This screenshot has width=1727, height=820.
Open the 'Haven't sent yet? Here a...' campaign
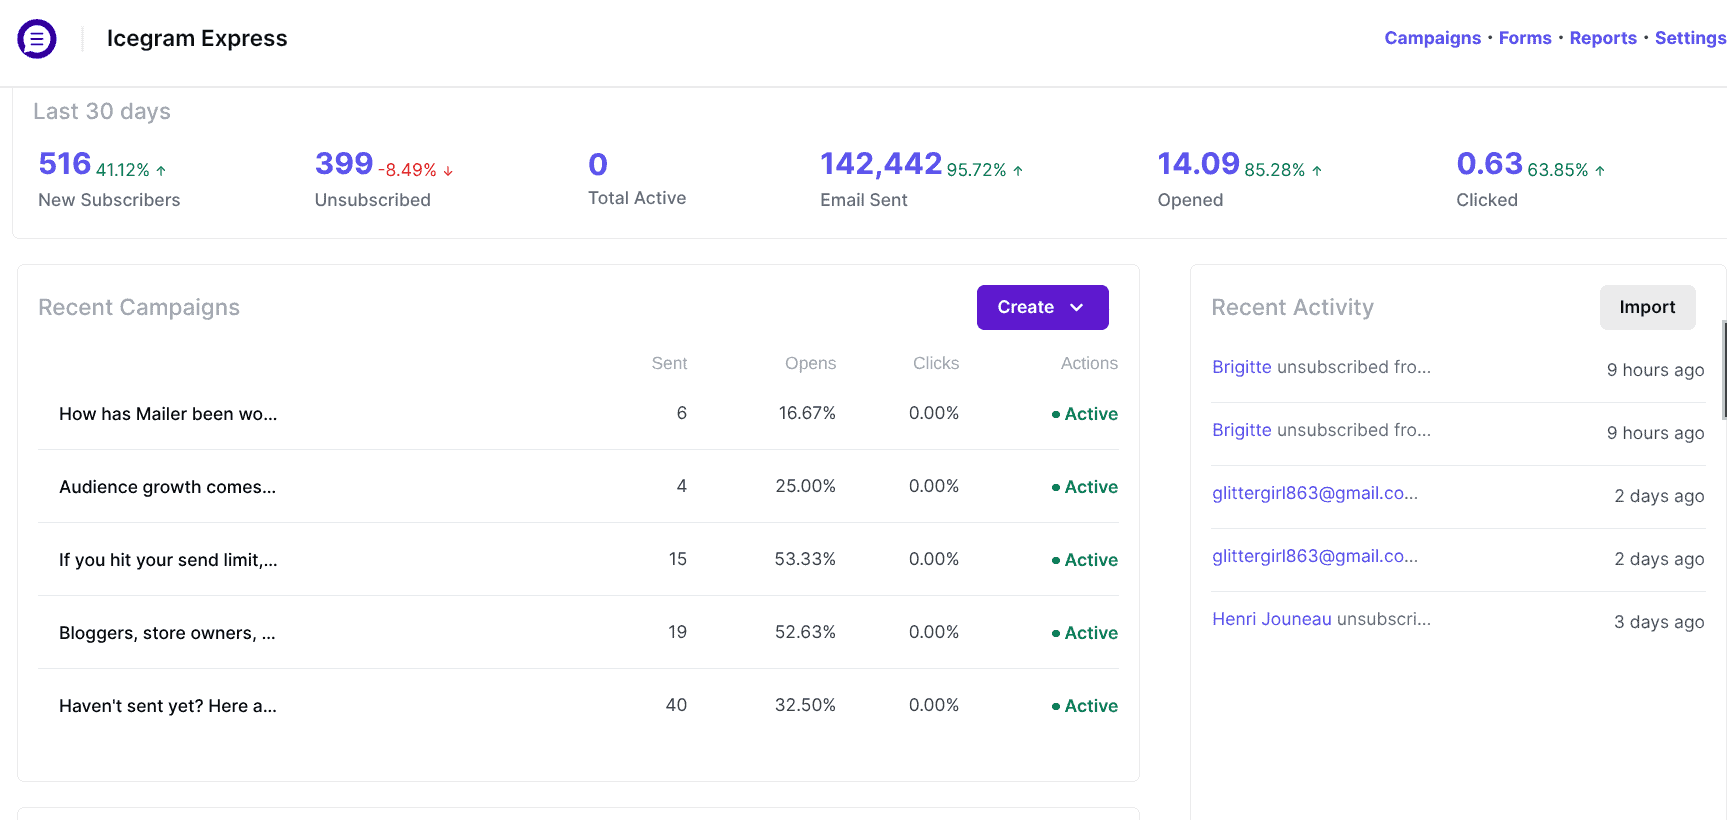[168, 706]
